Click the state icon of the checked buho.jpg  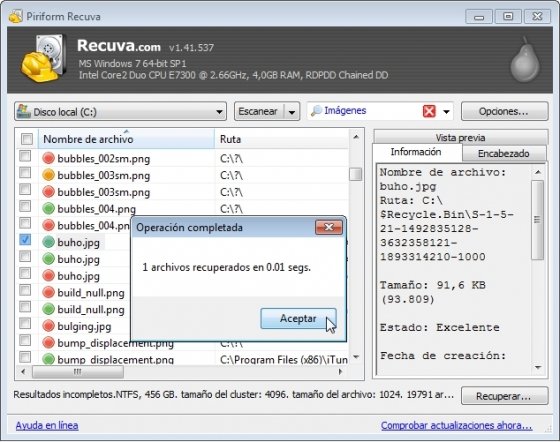tap(49, 242)
